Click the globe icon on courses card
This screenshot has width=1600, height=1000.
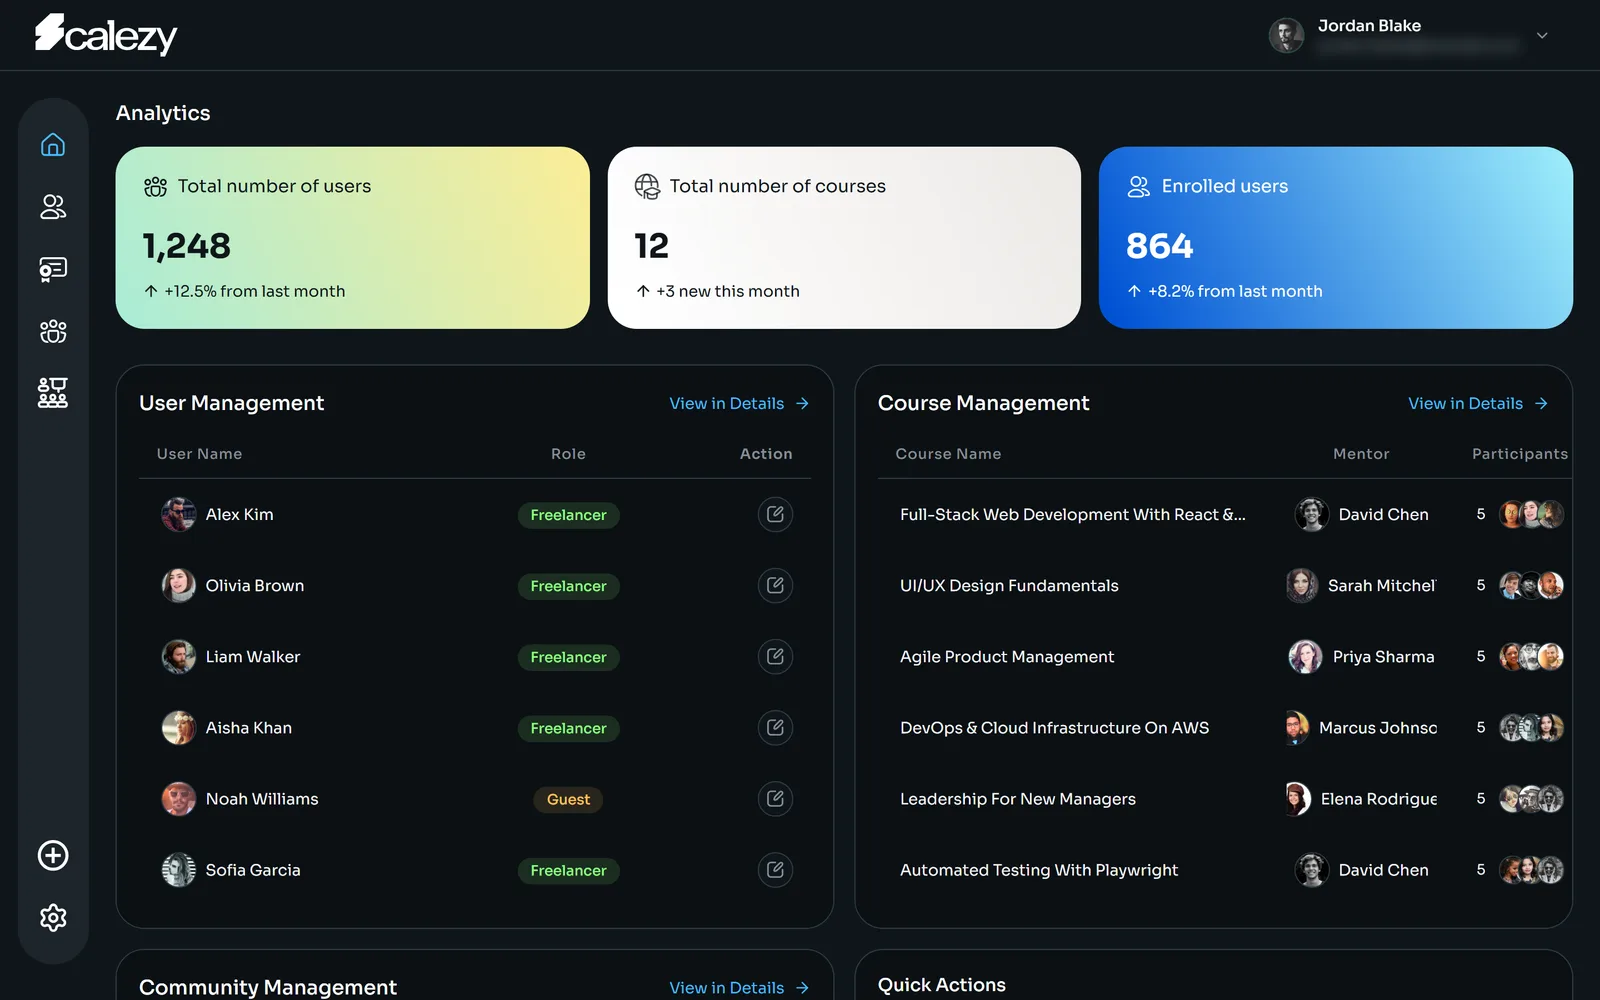[647, 187]
